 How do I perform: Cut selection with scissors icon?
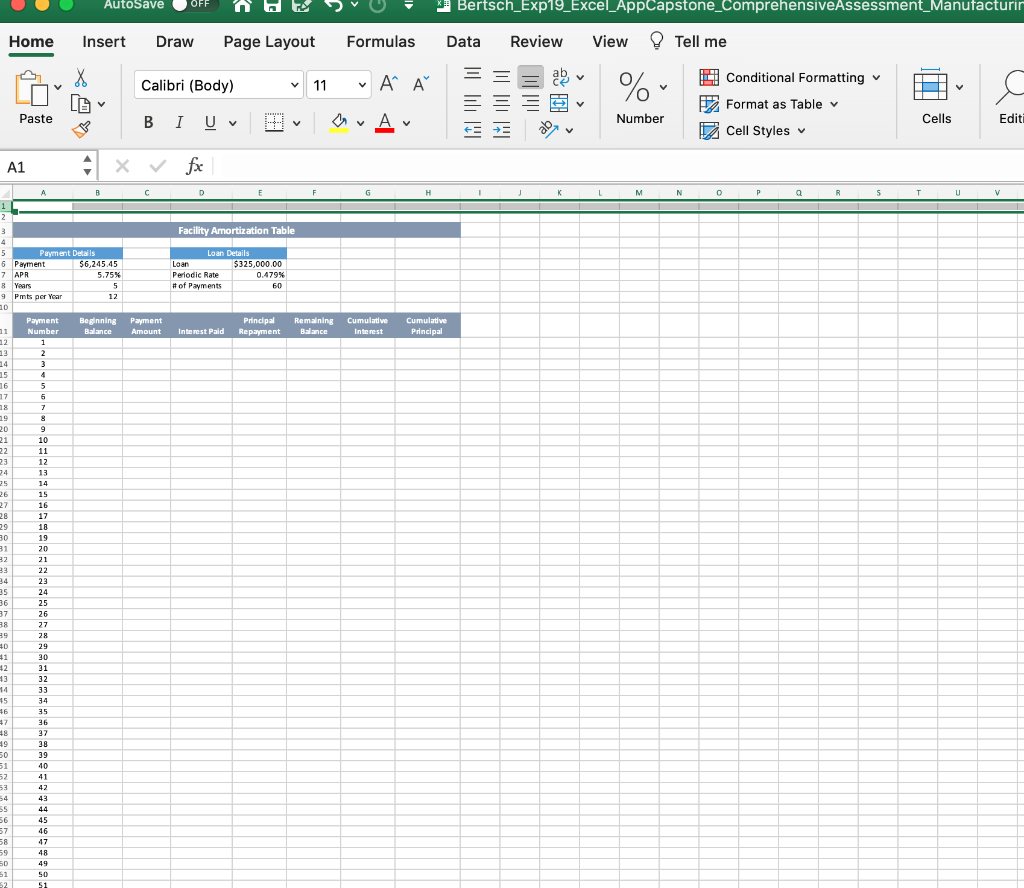tap(80, 78)
